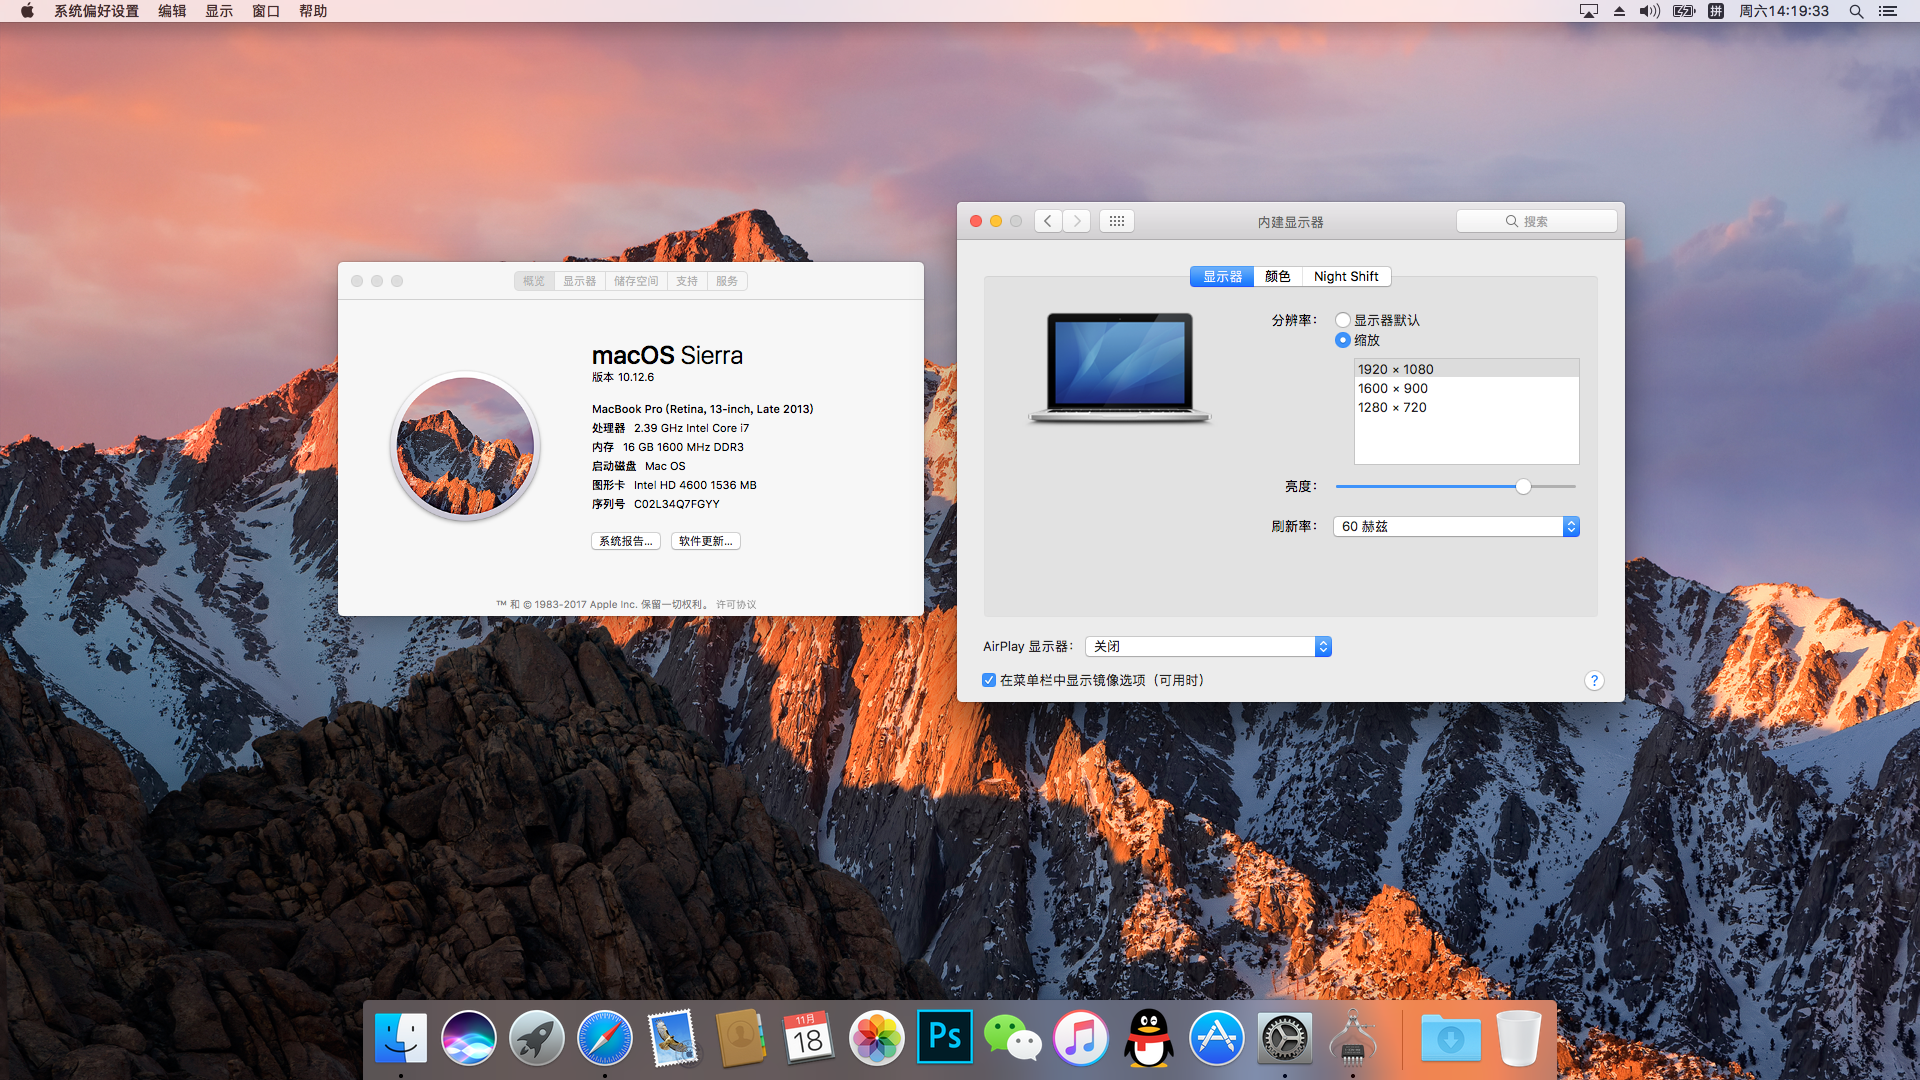The width and height of the screenshot is (1920, 1080).
Task: Open 许可协议 license link
Action: tap(736, 604)
